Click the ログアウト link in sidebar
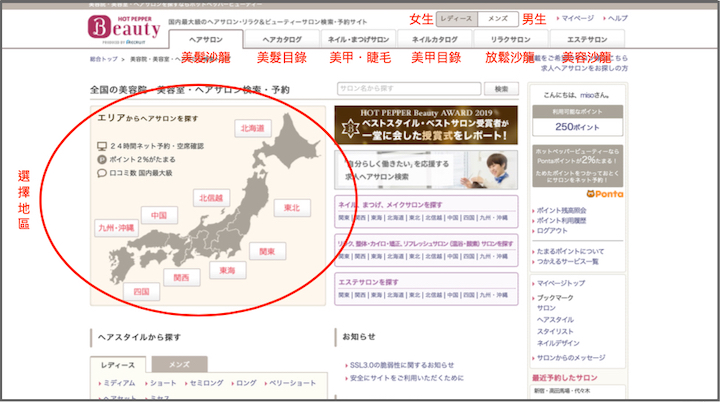Image resolution: width=720 pixels, height=402 pixels. click(x=555, y=230)
